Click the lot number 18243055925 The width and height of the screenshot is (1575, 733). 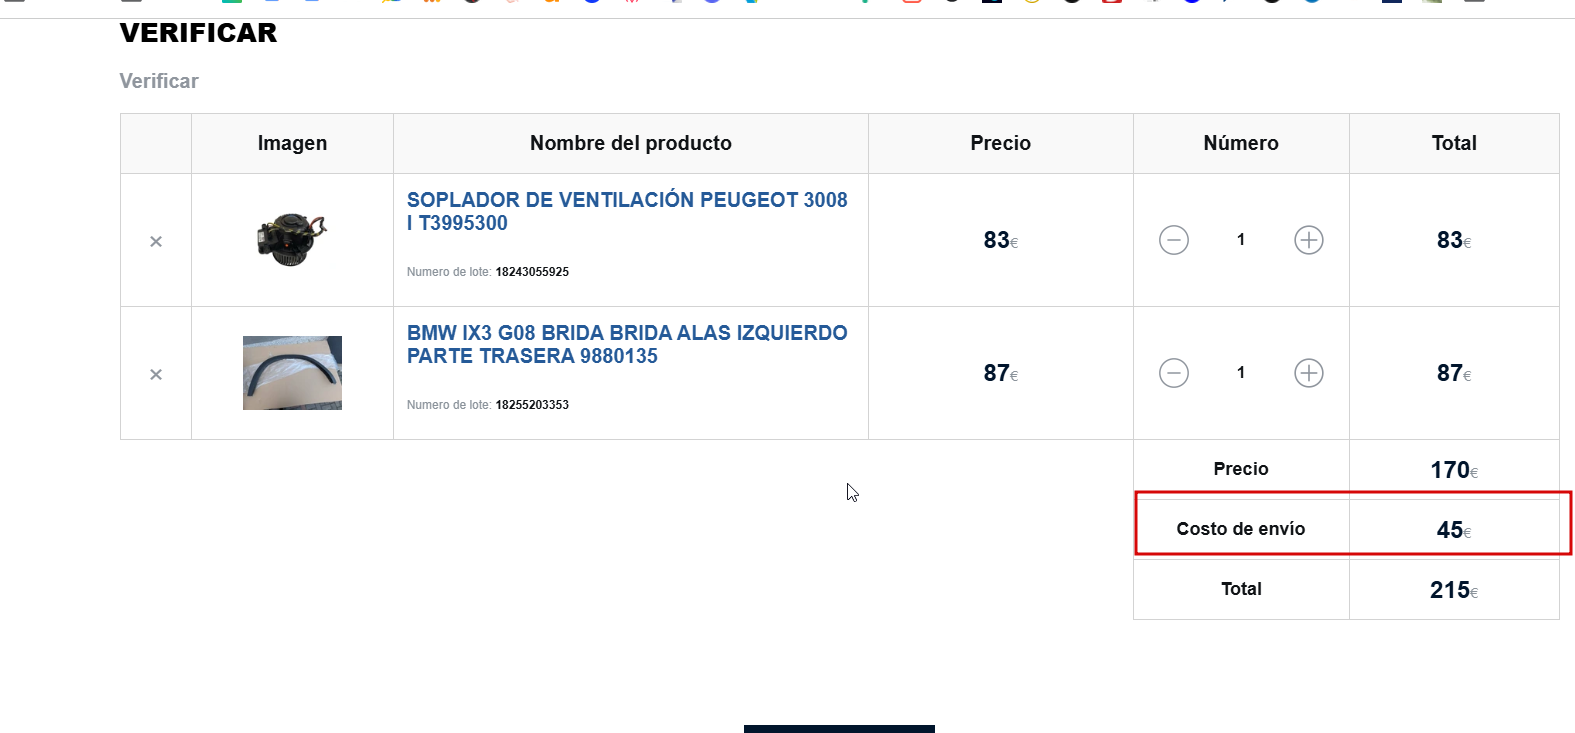tap(532, 272)
